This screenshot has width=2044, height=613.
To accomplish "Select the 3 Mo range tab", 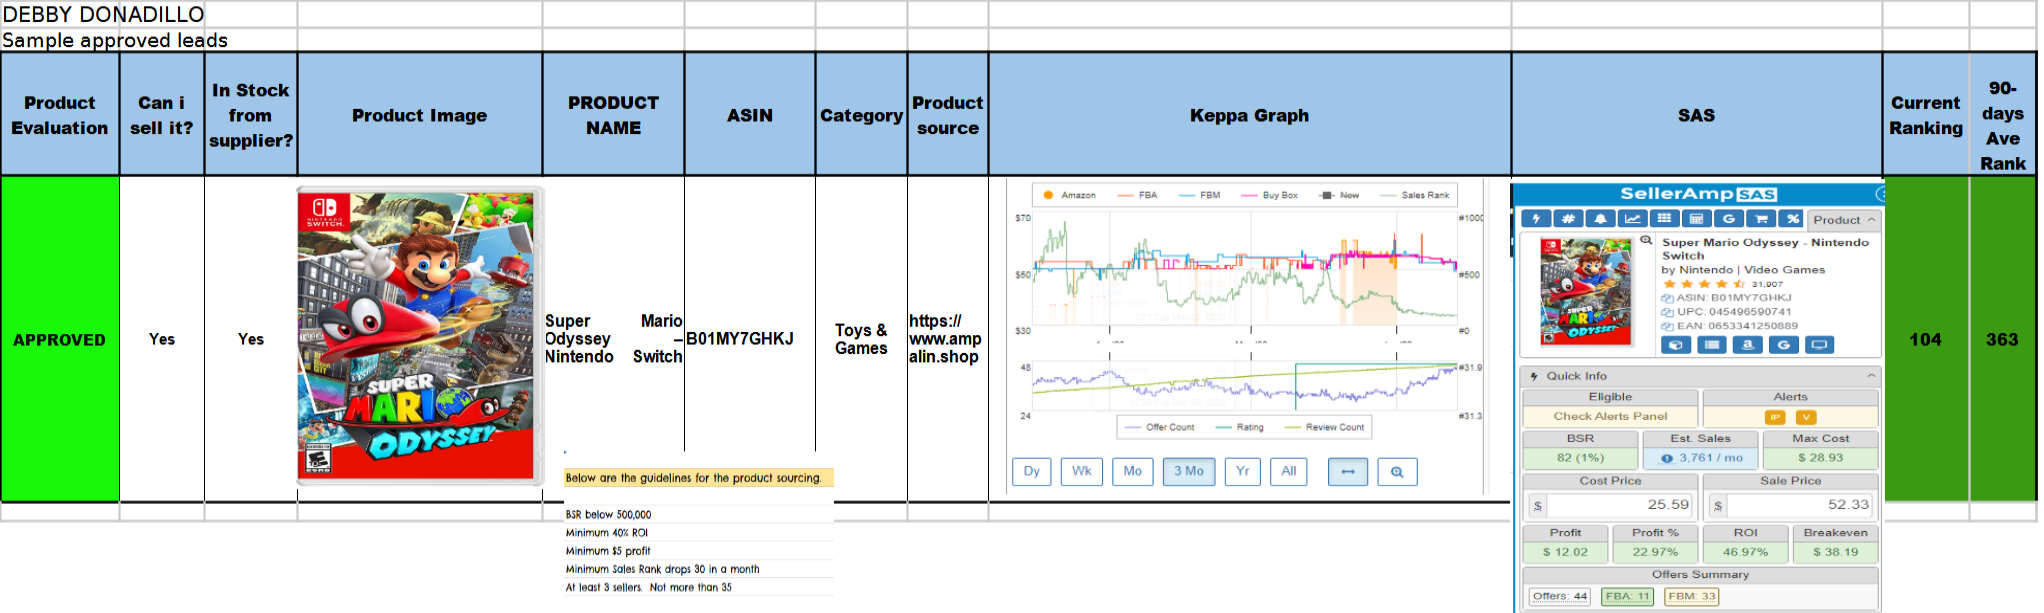I will [x=1189, y=472].
